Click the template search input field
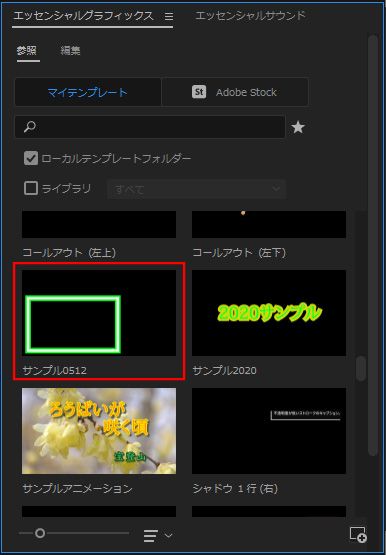Screen dimensions: 386x555 (x=150, y=127)
